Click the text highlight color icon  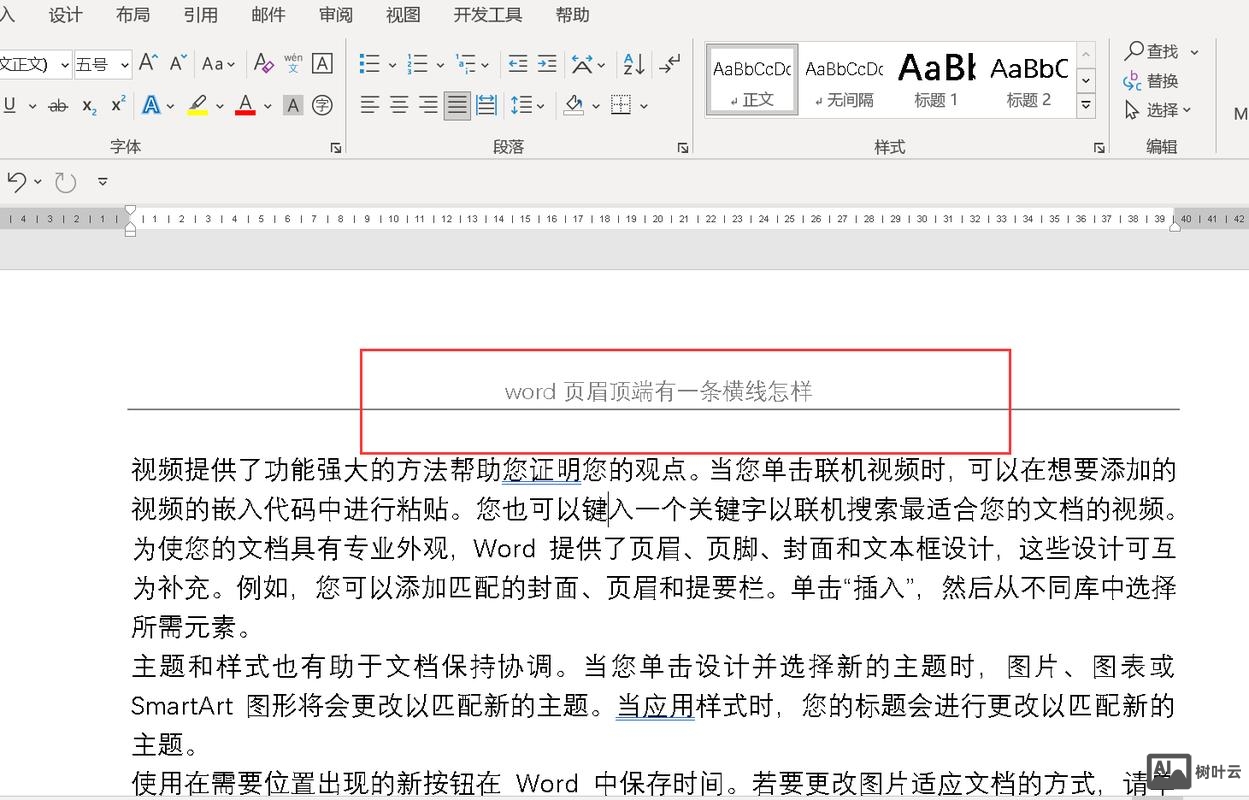pos(196,105)
